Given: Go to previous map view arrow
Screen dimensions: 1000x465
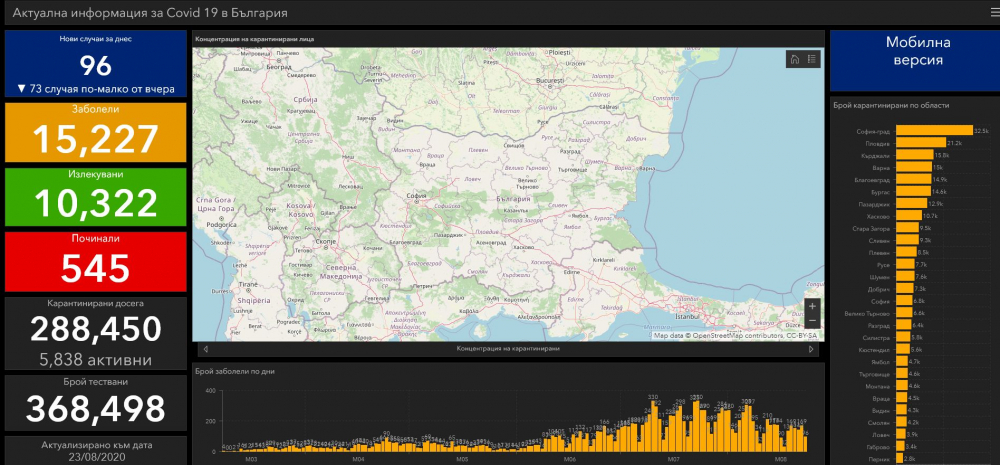Looking at the screenshot, I should pyautogui.click(x=205, y=349).
